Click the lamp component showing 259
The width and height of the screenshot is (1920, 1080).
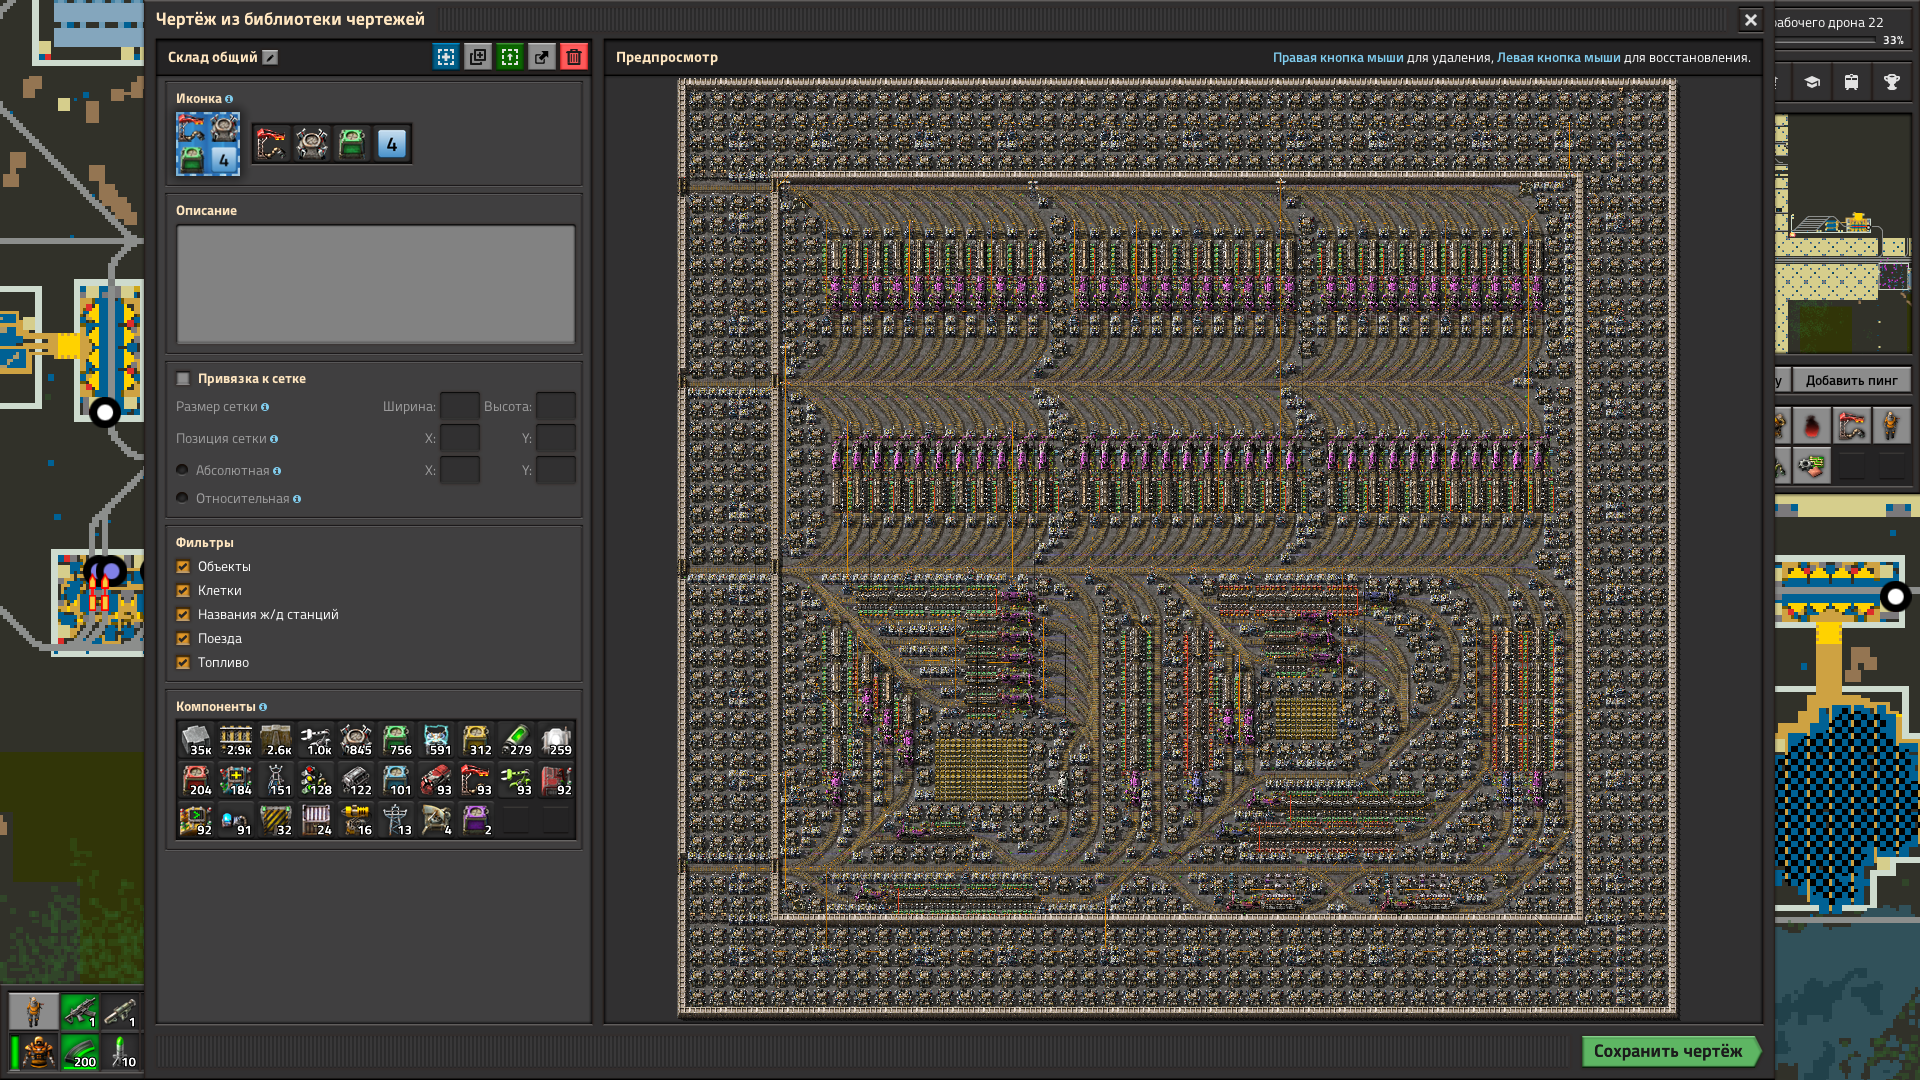(556, 740)
